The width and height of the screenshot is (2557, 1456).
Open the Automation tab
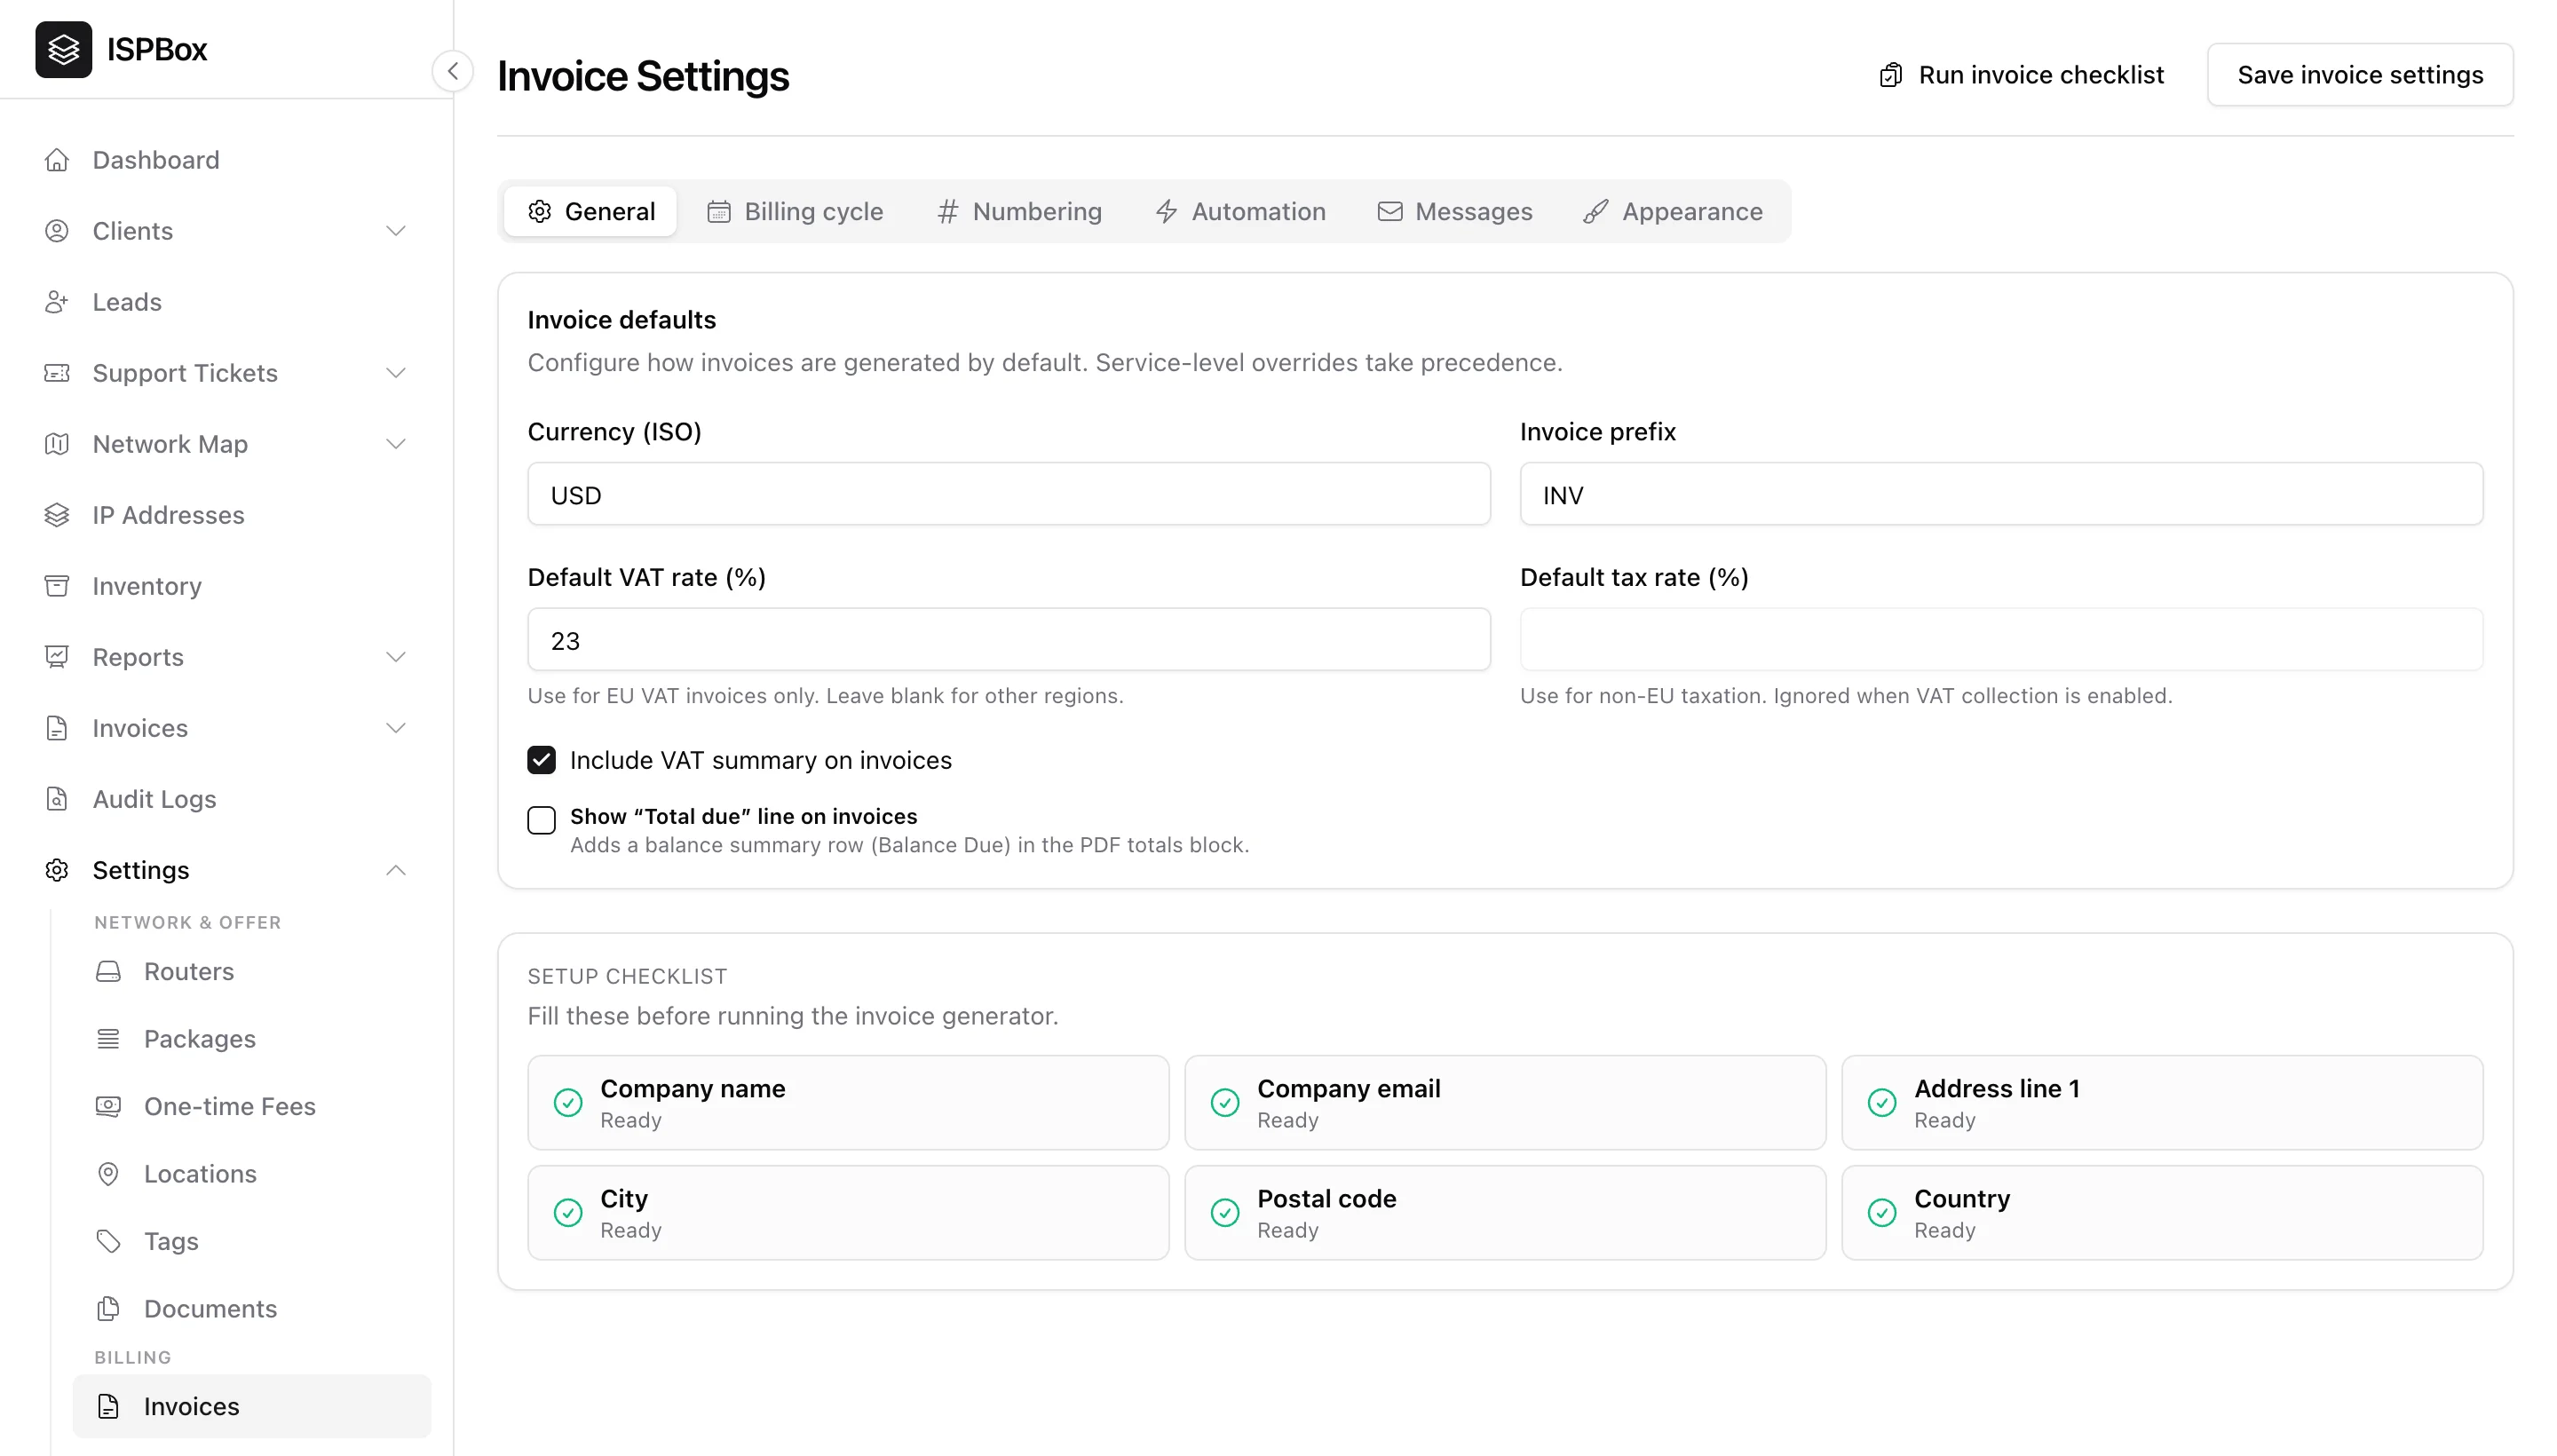click(x=1240, y=211)
